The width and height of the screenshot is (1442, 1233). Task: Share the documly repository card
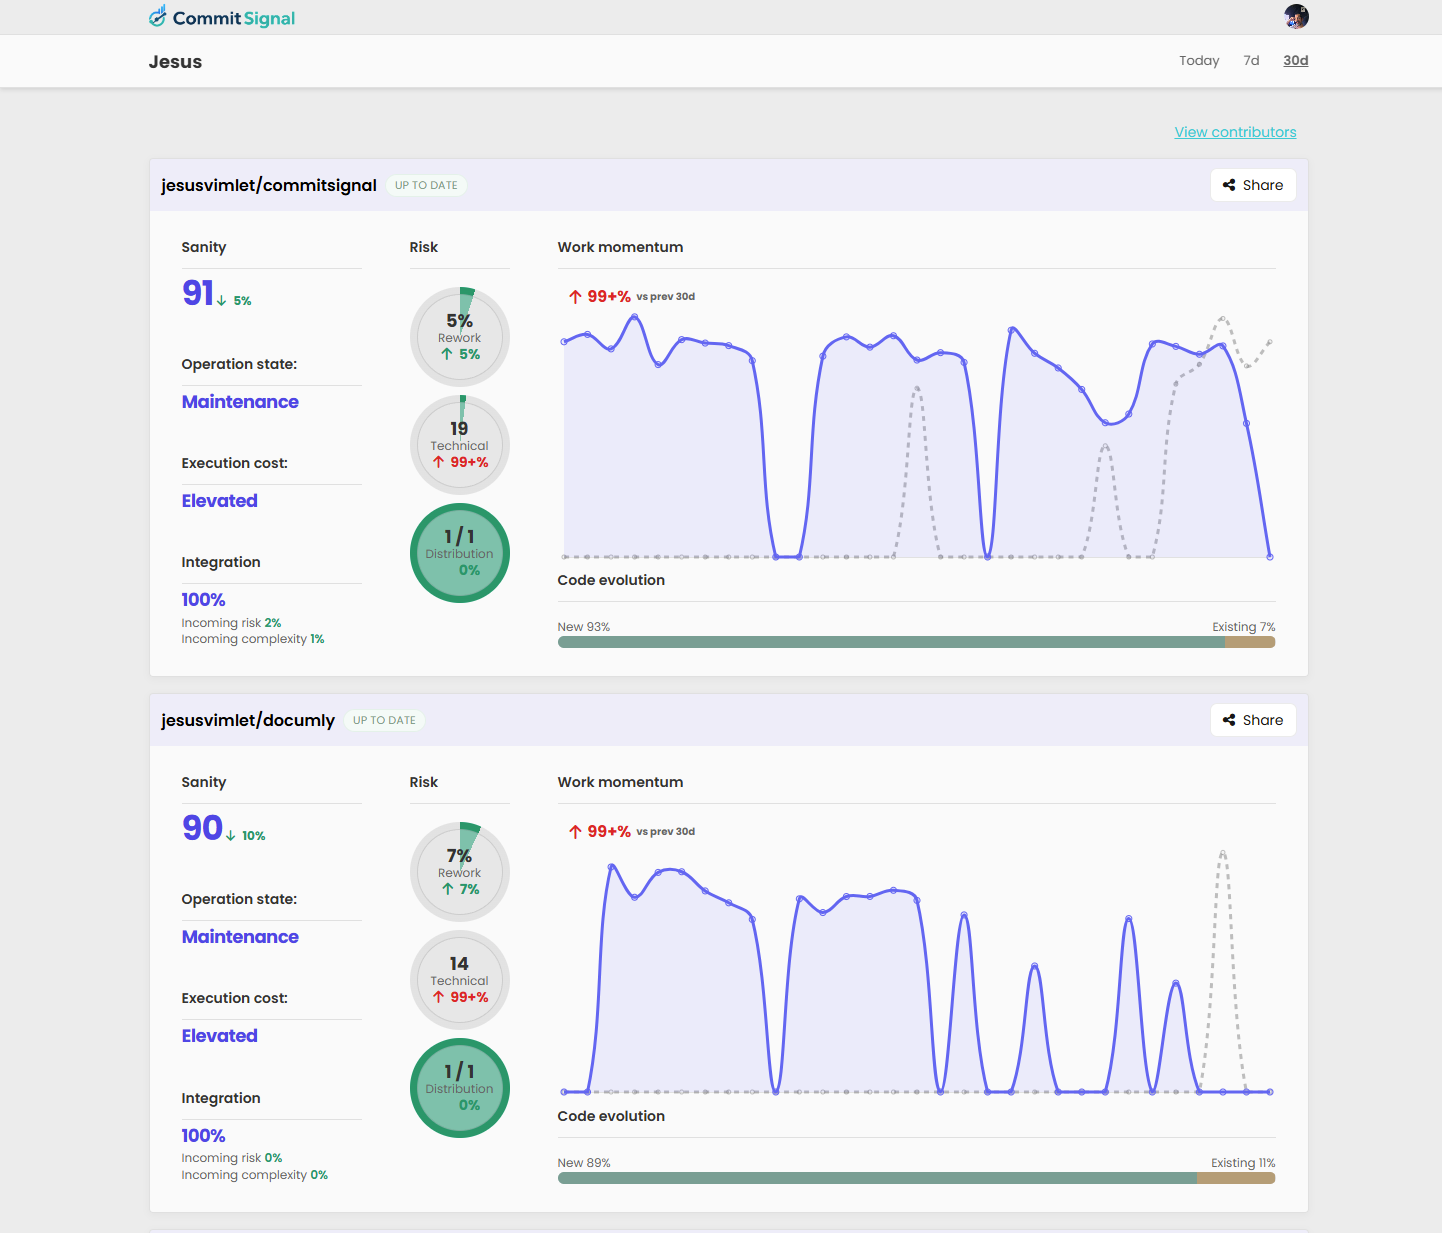coord(1253,720)
